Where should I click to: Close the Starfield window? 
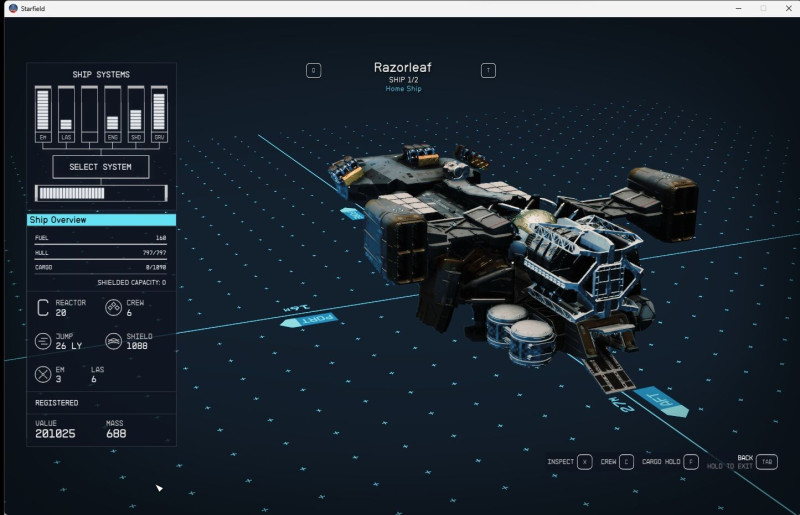[x=788, y=8]
